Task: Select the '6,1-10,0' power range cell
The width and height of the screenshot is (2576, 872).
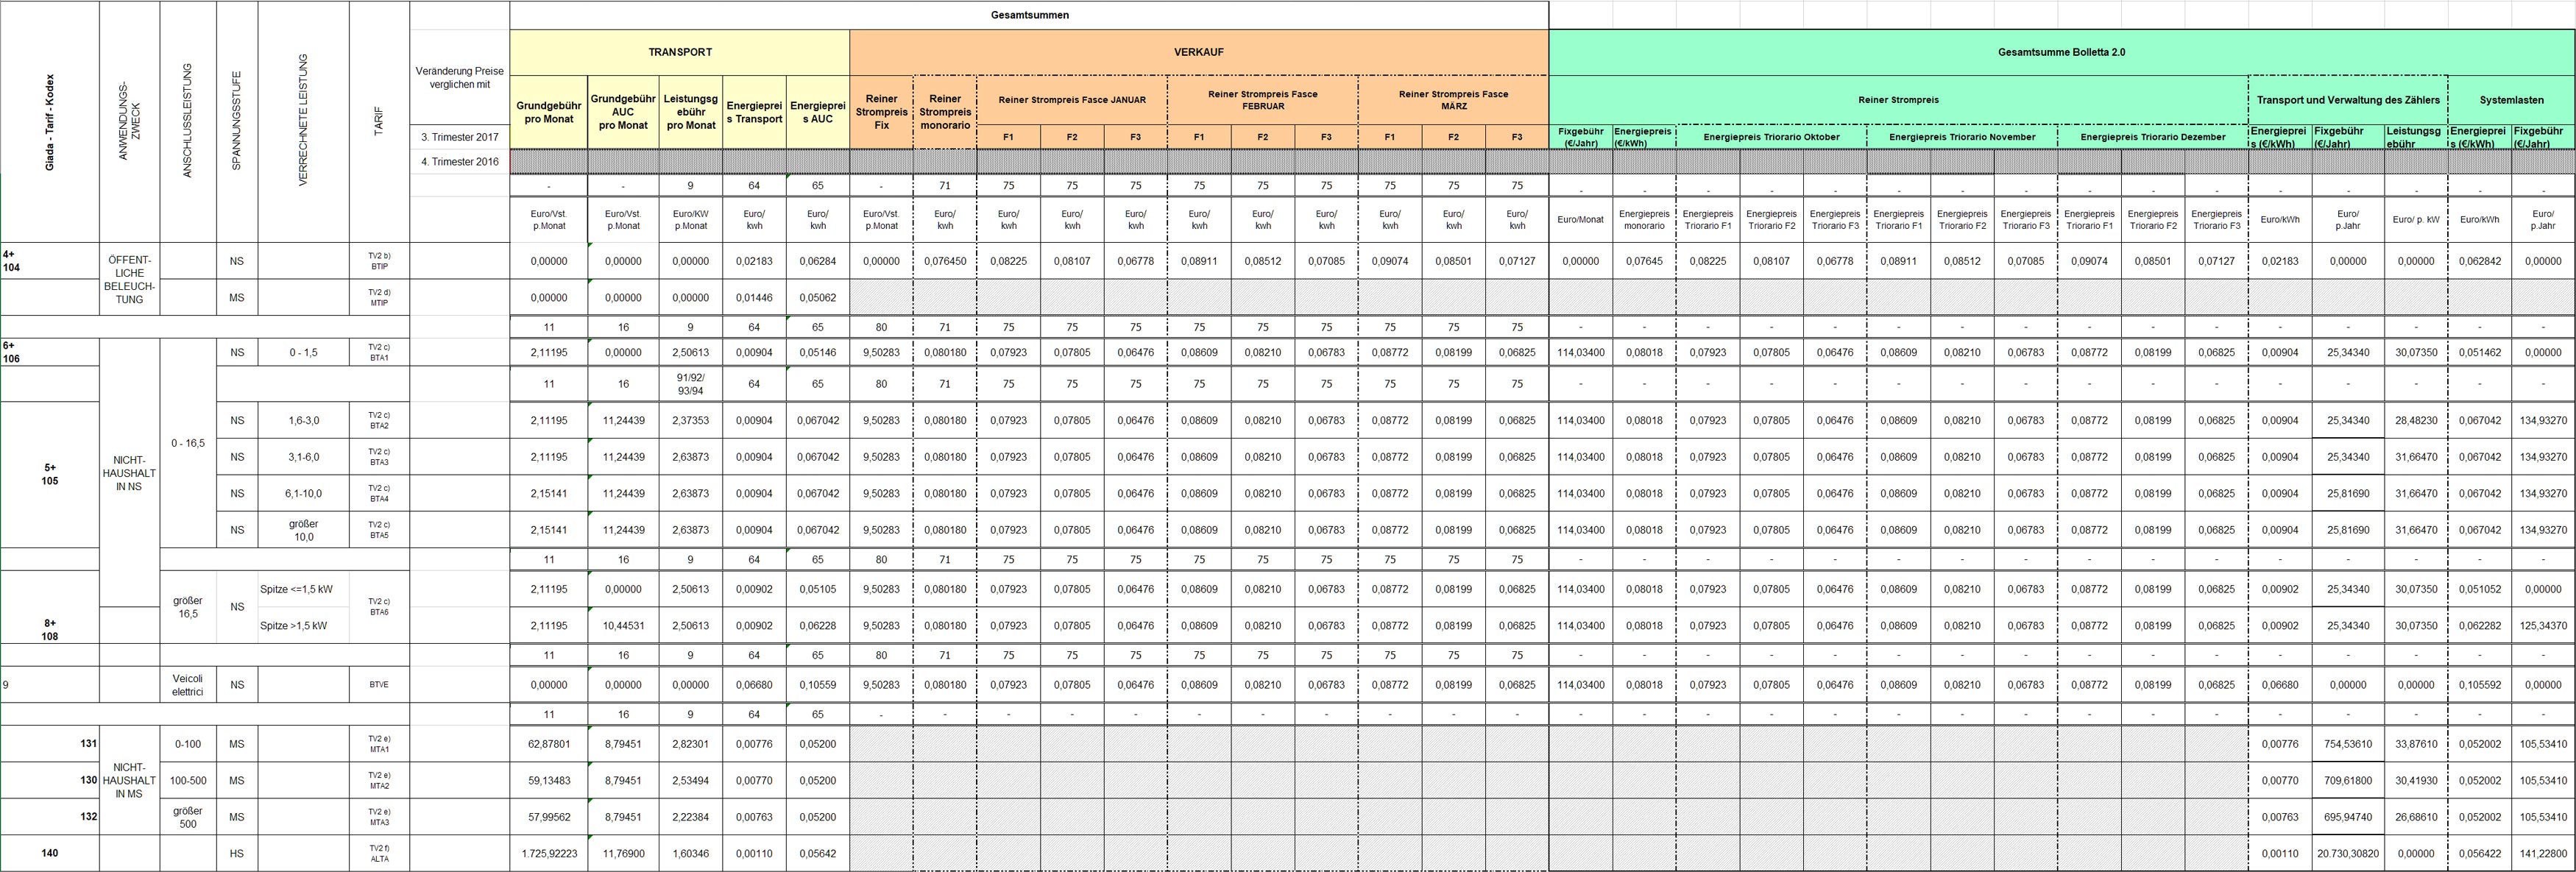Action: 303,493
